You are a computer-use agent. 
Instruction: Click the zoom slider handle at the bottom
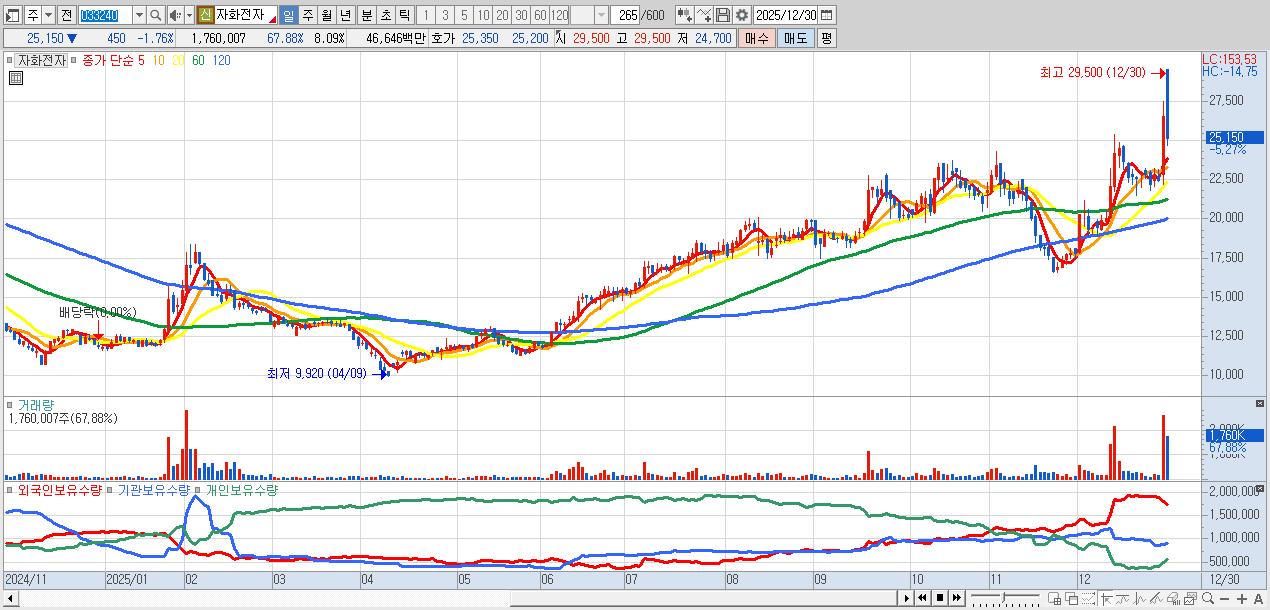(1003, 598)
